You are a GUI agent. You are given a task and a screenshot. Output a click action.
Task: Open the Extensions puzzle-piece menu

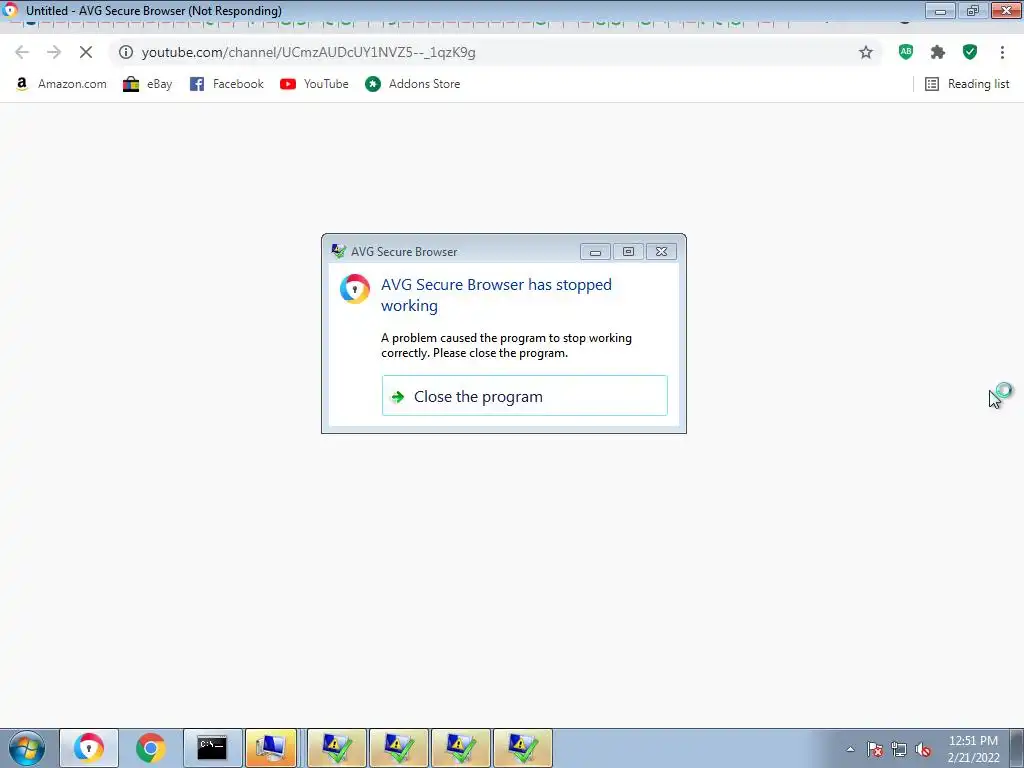coord(938,52)
